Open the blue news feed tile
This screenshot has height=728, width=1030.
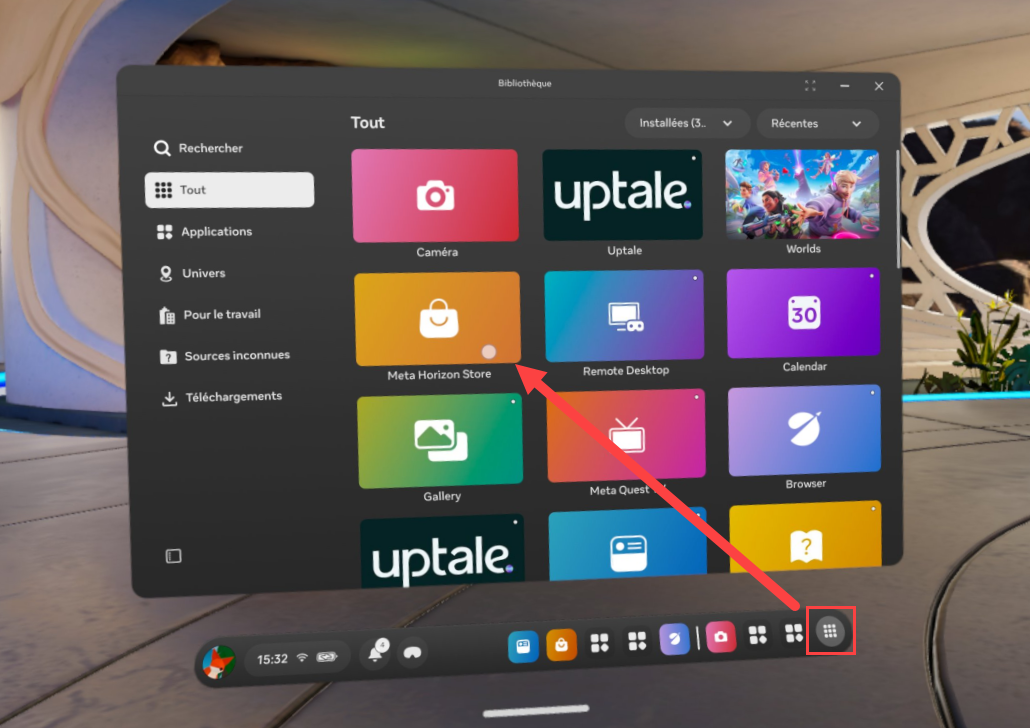tap(628, 543)
